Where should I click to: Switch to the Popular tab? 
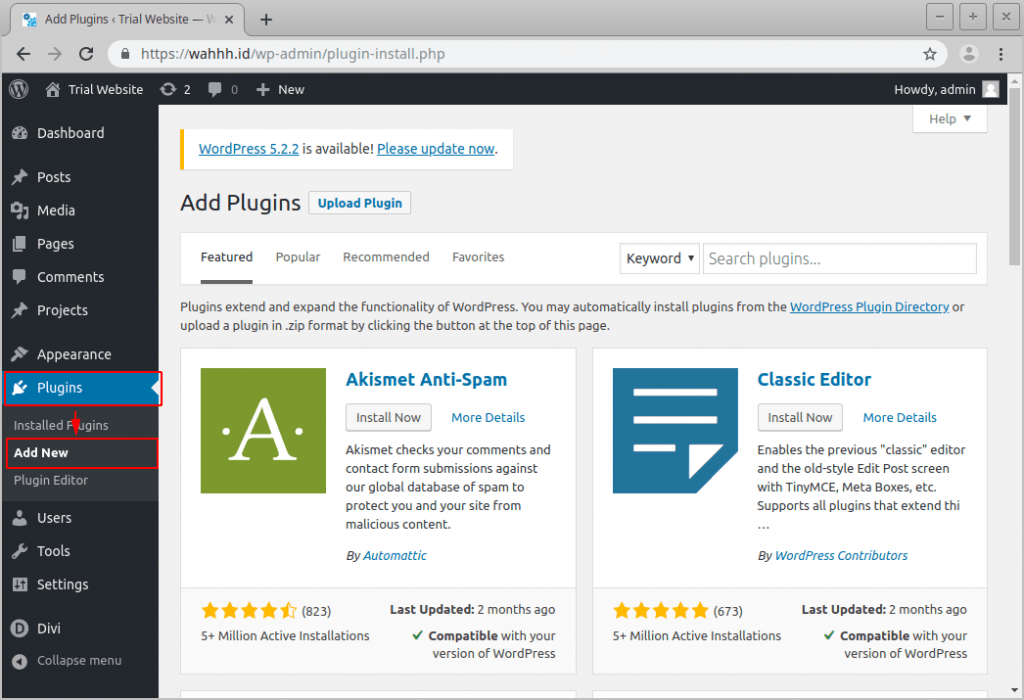click(x=298, y=257)
